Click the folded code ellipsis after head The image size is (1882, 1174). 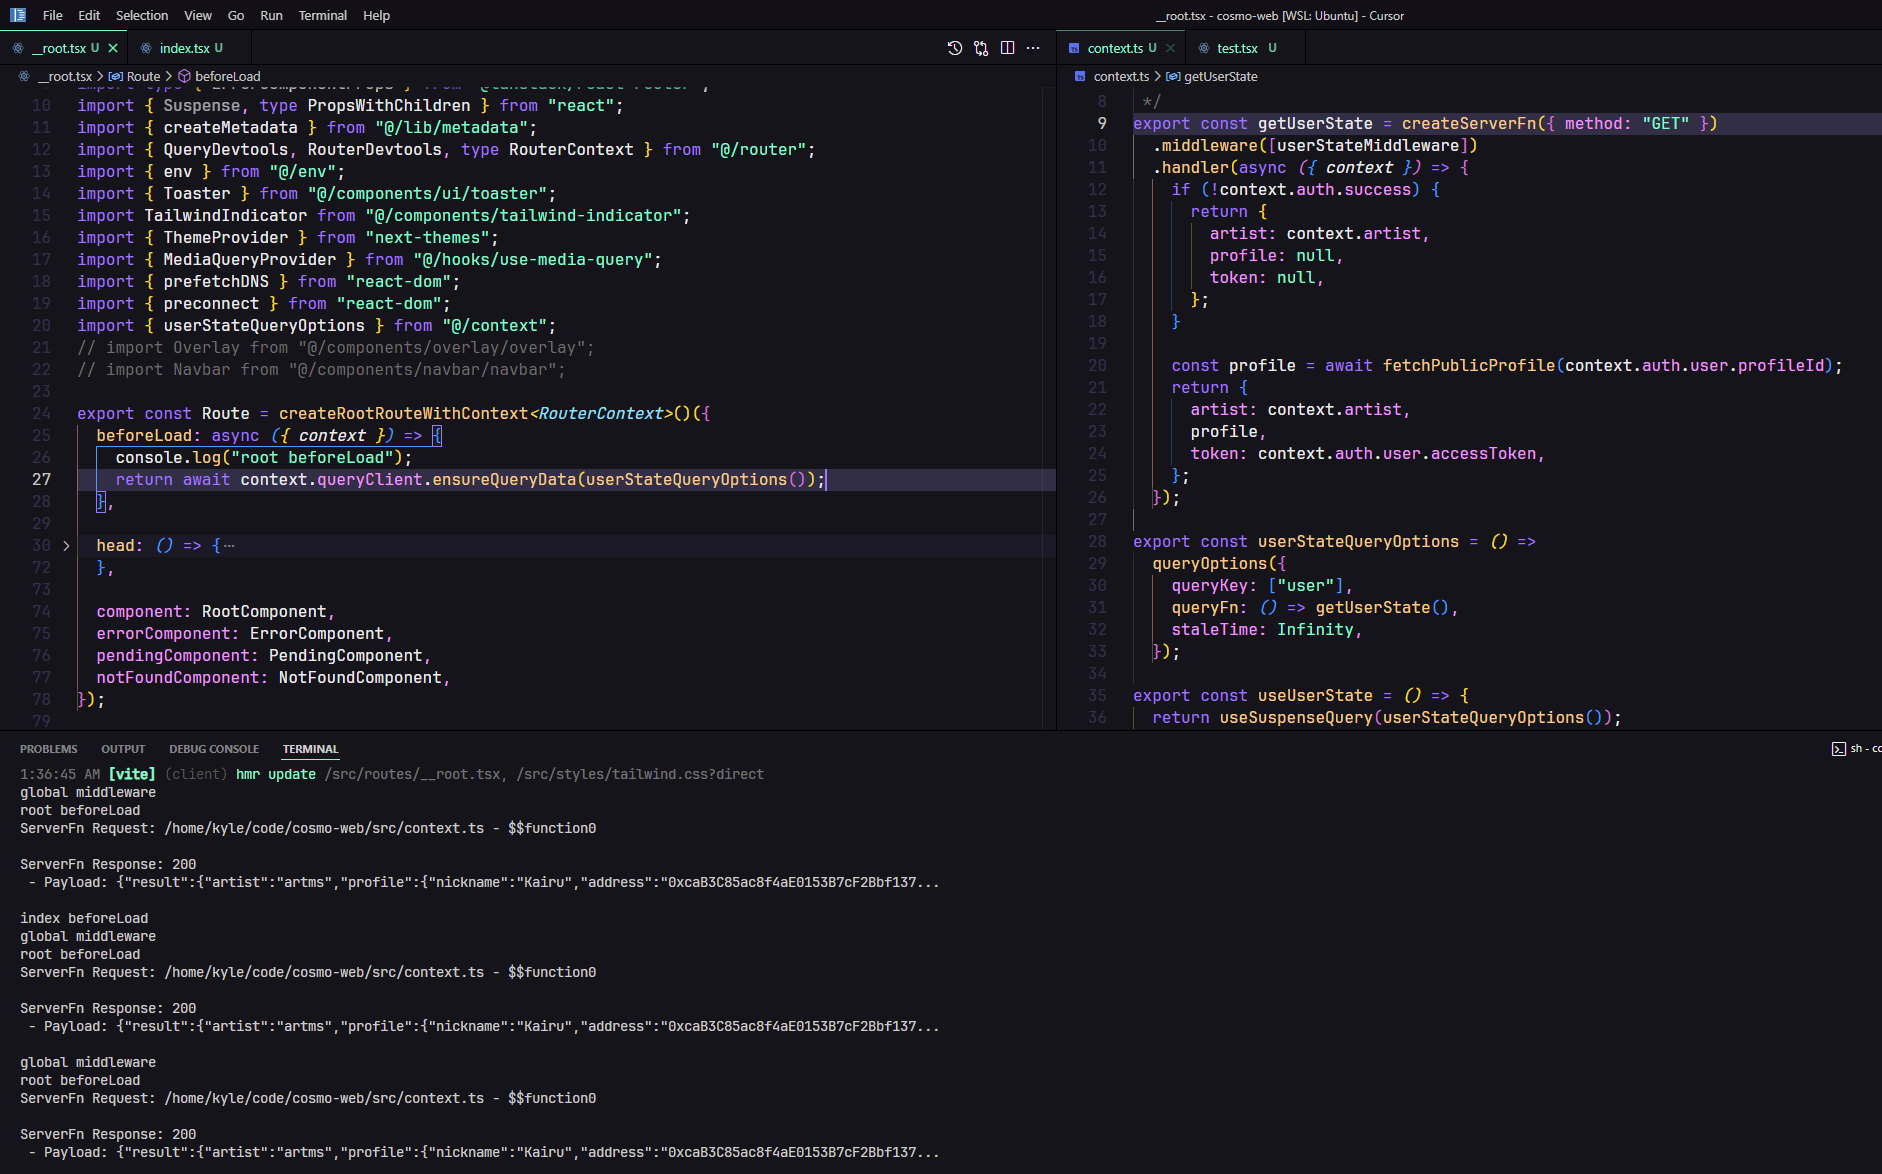[229, 546]
